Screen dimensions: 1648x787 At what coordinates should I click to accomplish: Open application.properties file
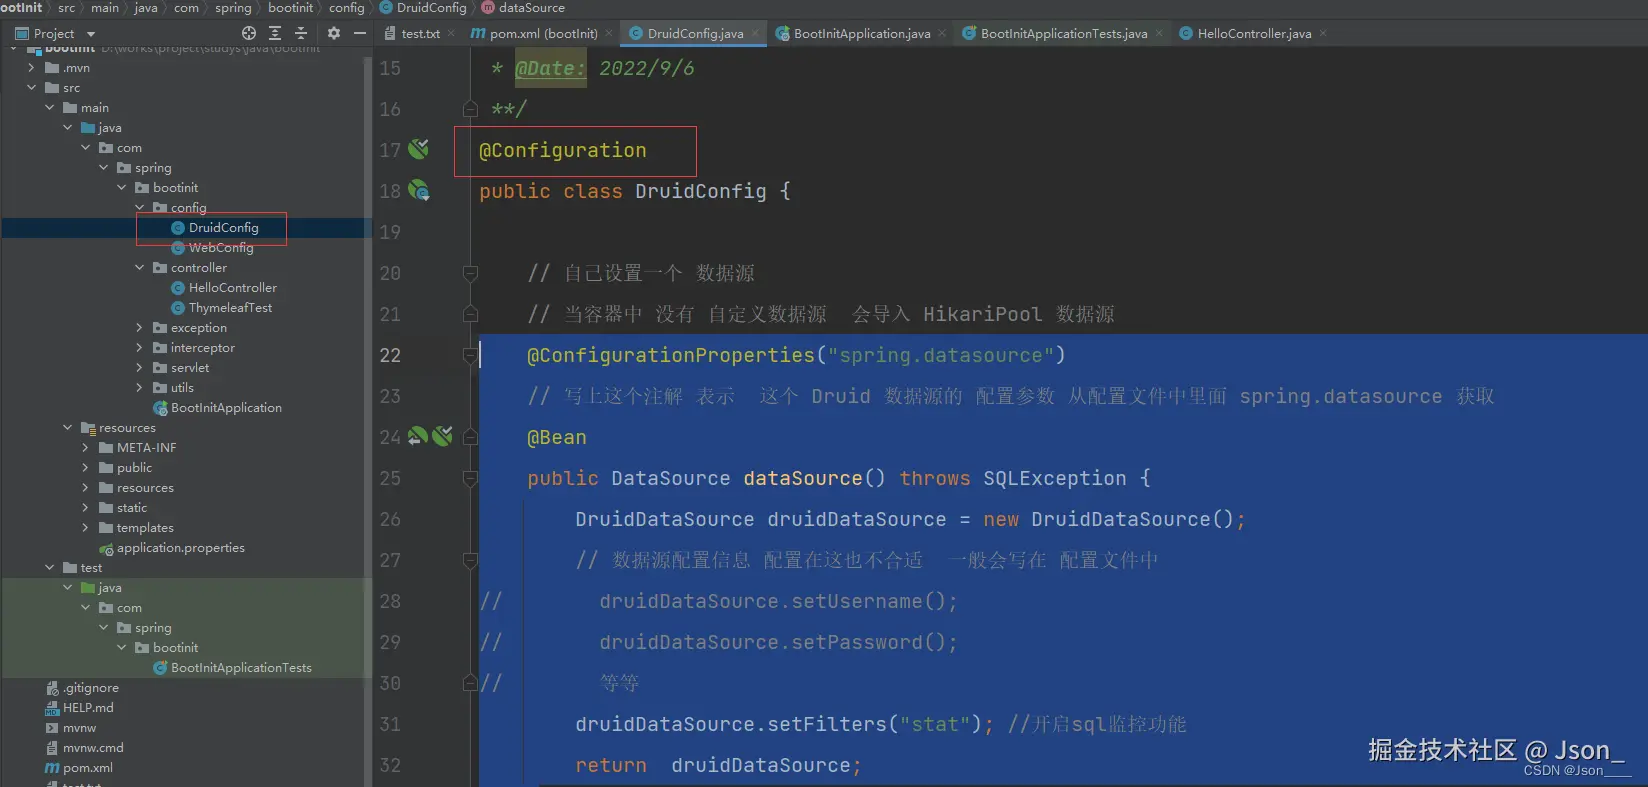[x=180, y=548]
